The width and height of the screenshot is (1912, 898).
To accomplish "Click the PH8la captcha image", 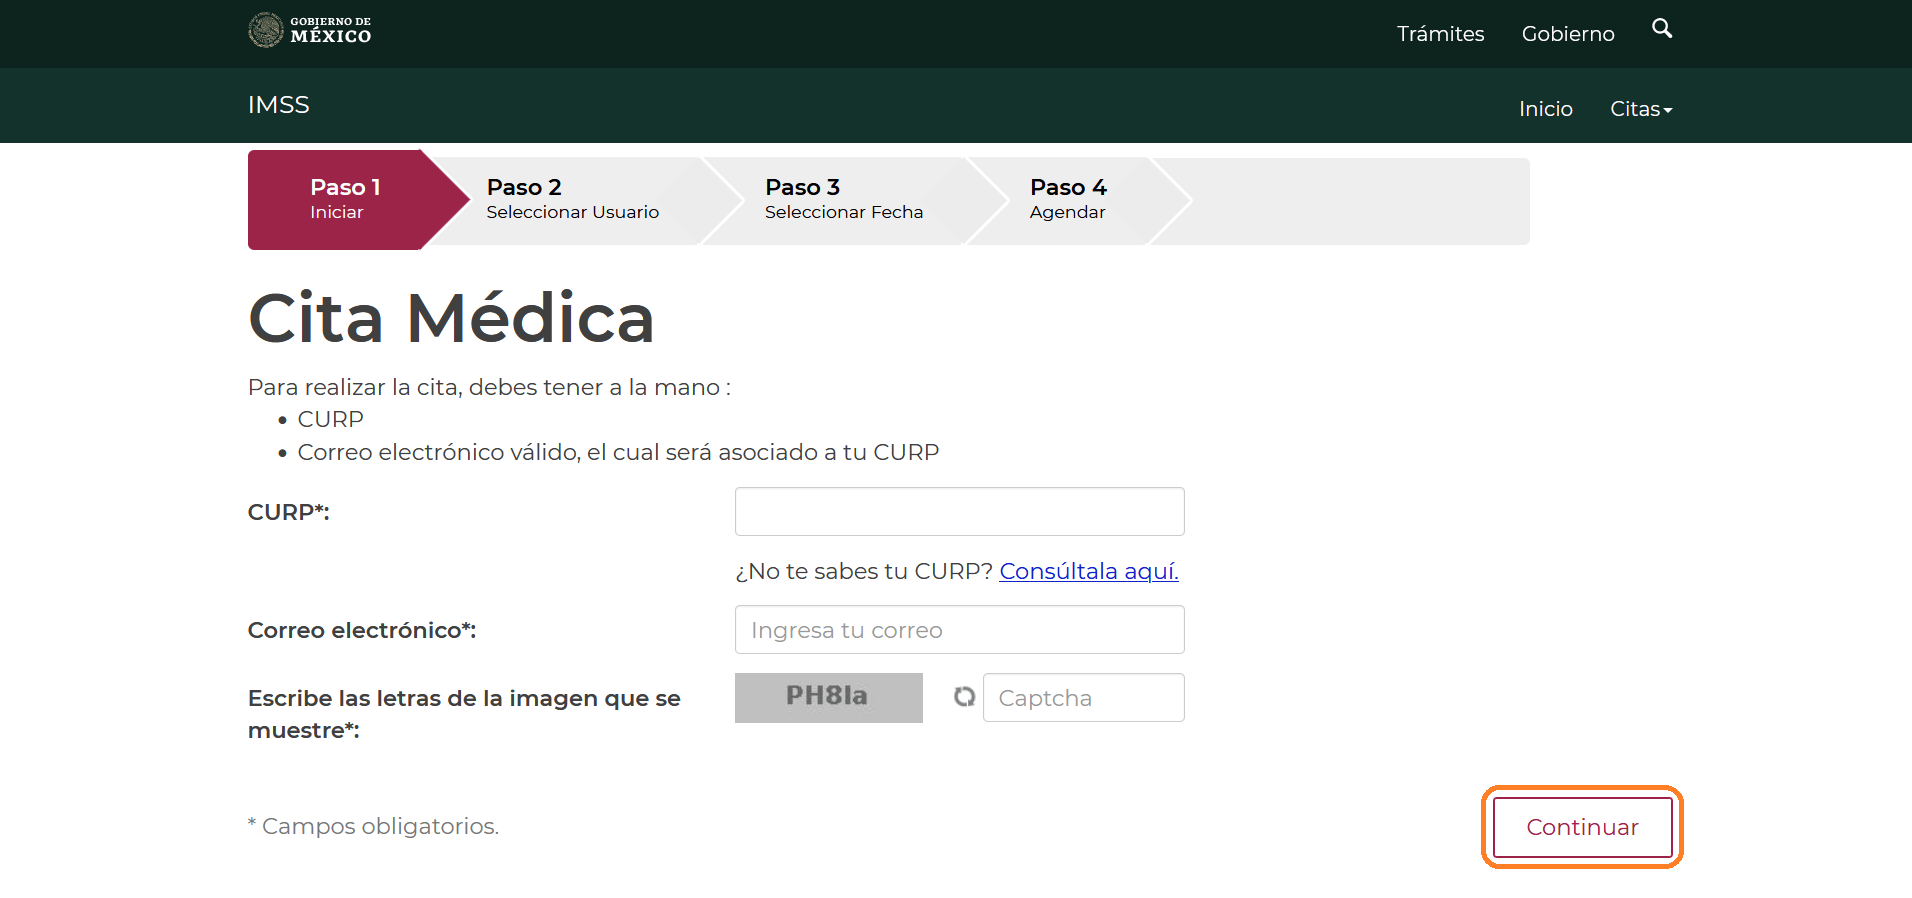I will pos(829,697).
